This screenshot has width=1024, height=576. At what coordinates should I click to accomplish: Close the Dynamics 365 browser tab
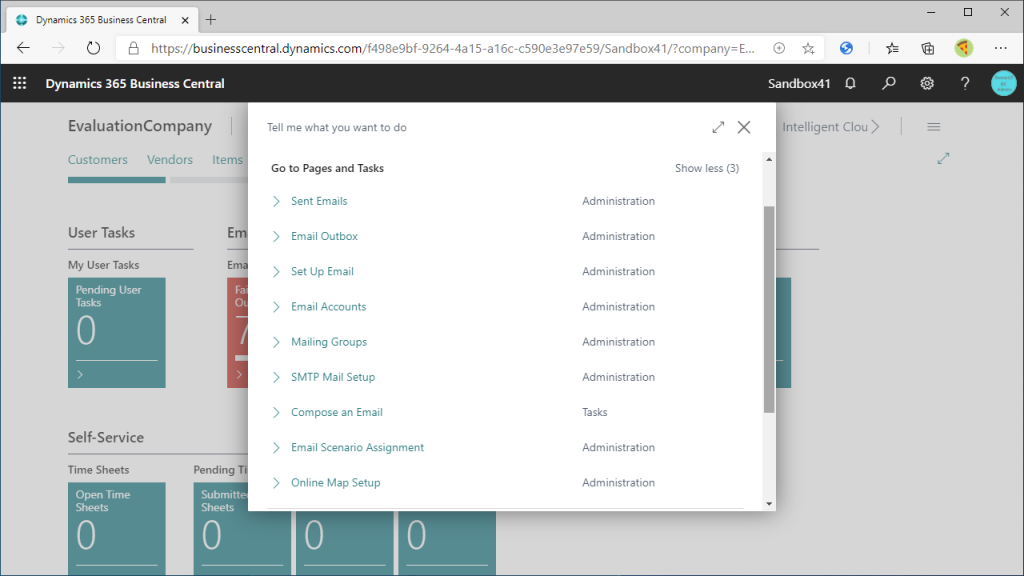click(x=185, y=20)
